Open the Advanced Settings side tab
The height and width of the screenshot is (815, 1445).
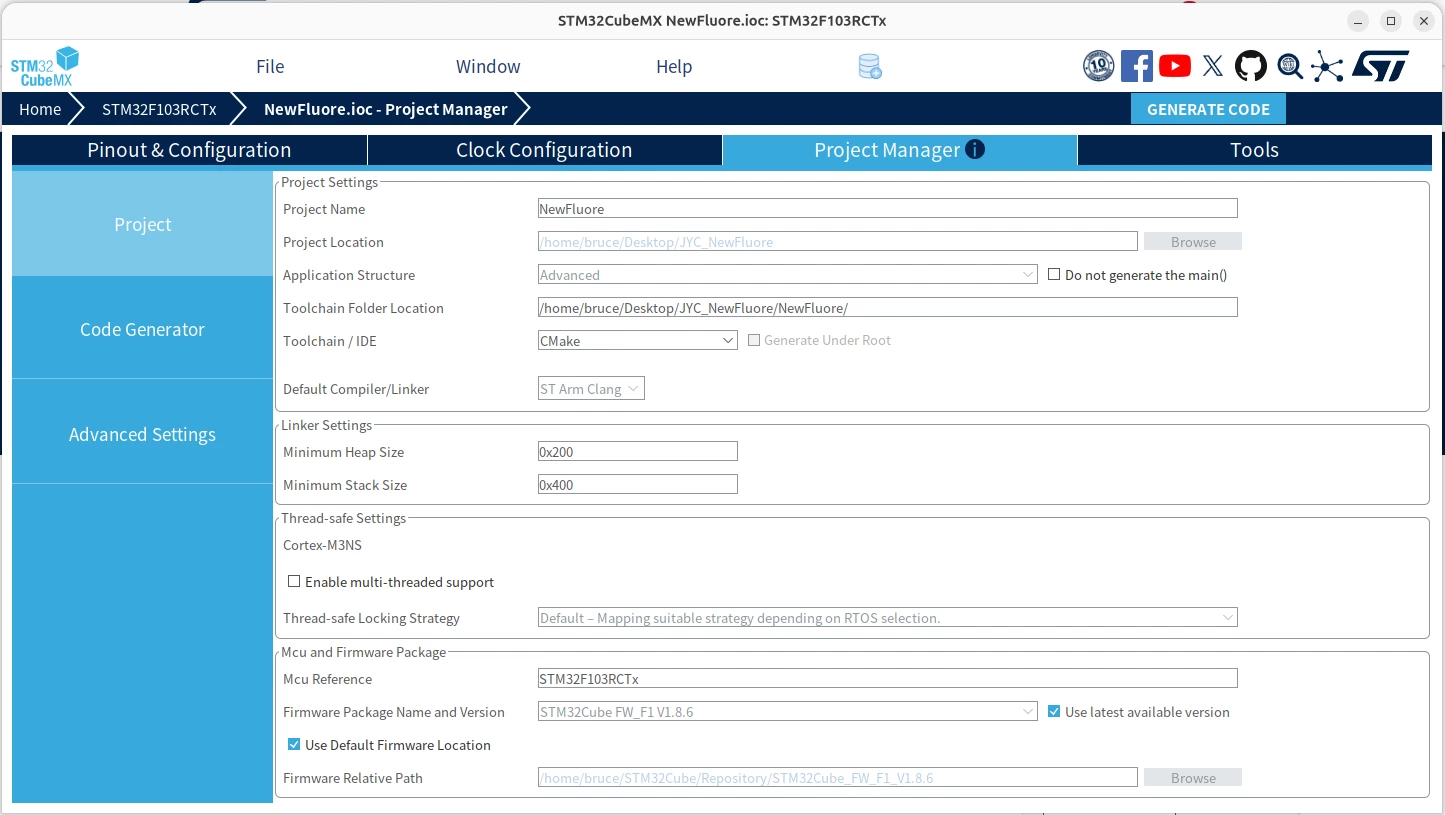[x=142, y=434]
